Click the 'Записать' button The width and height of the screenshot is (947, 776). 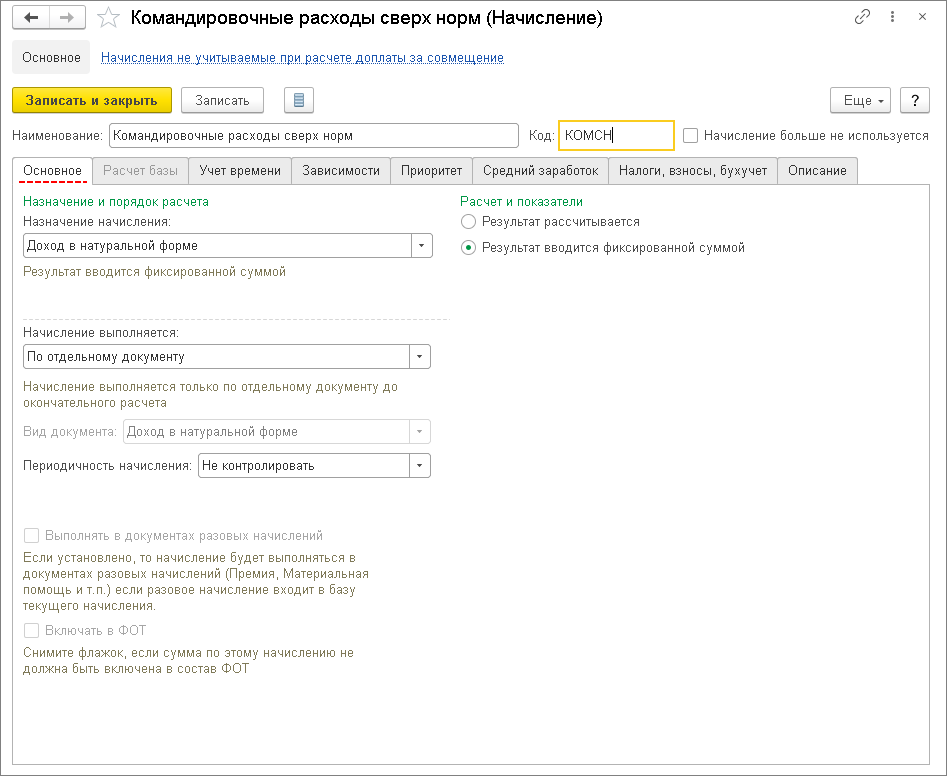[x=222, y=100]
